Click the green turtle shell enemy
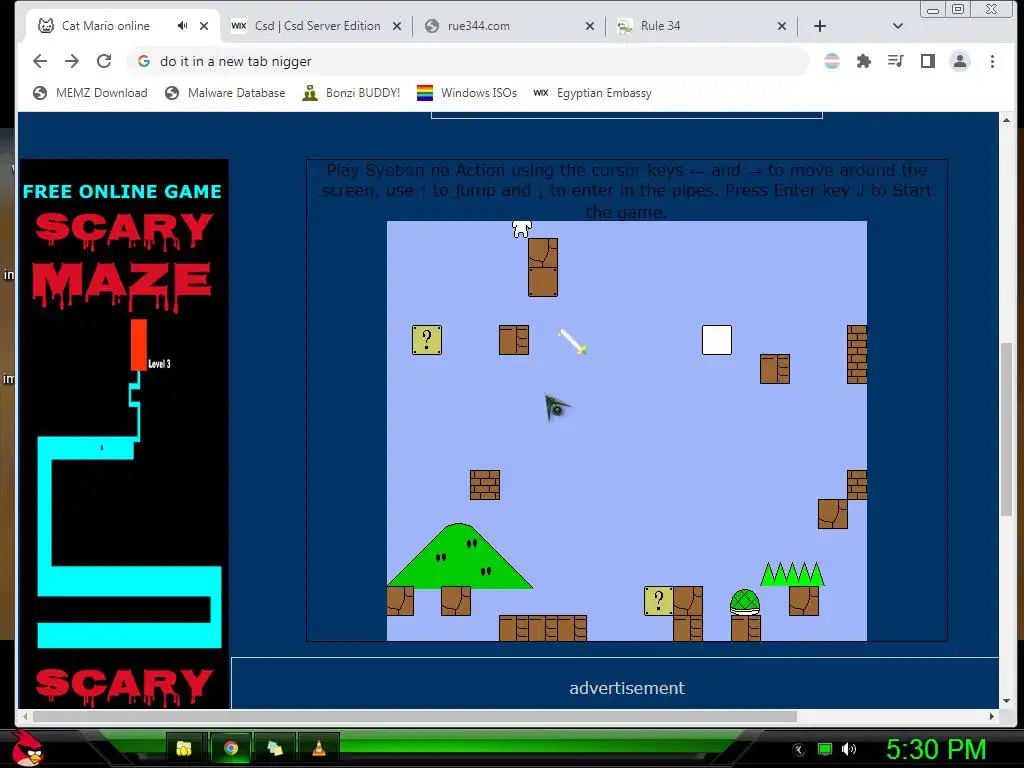This screenshot has height=768, width=1024. point(744,602)
